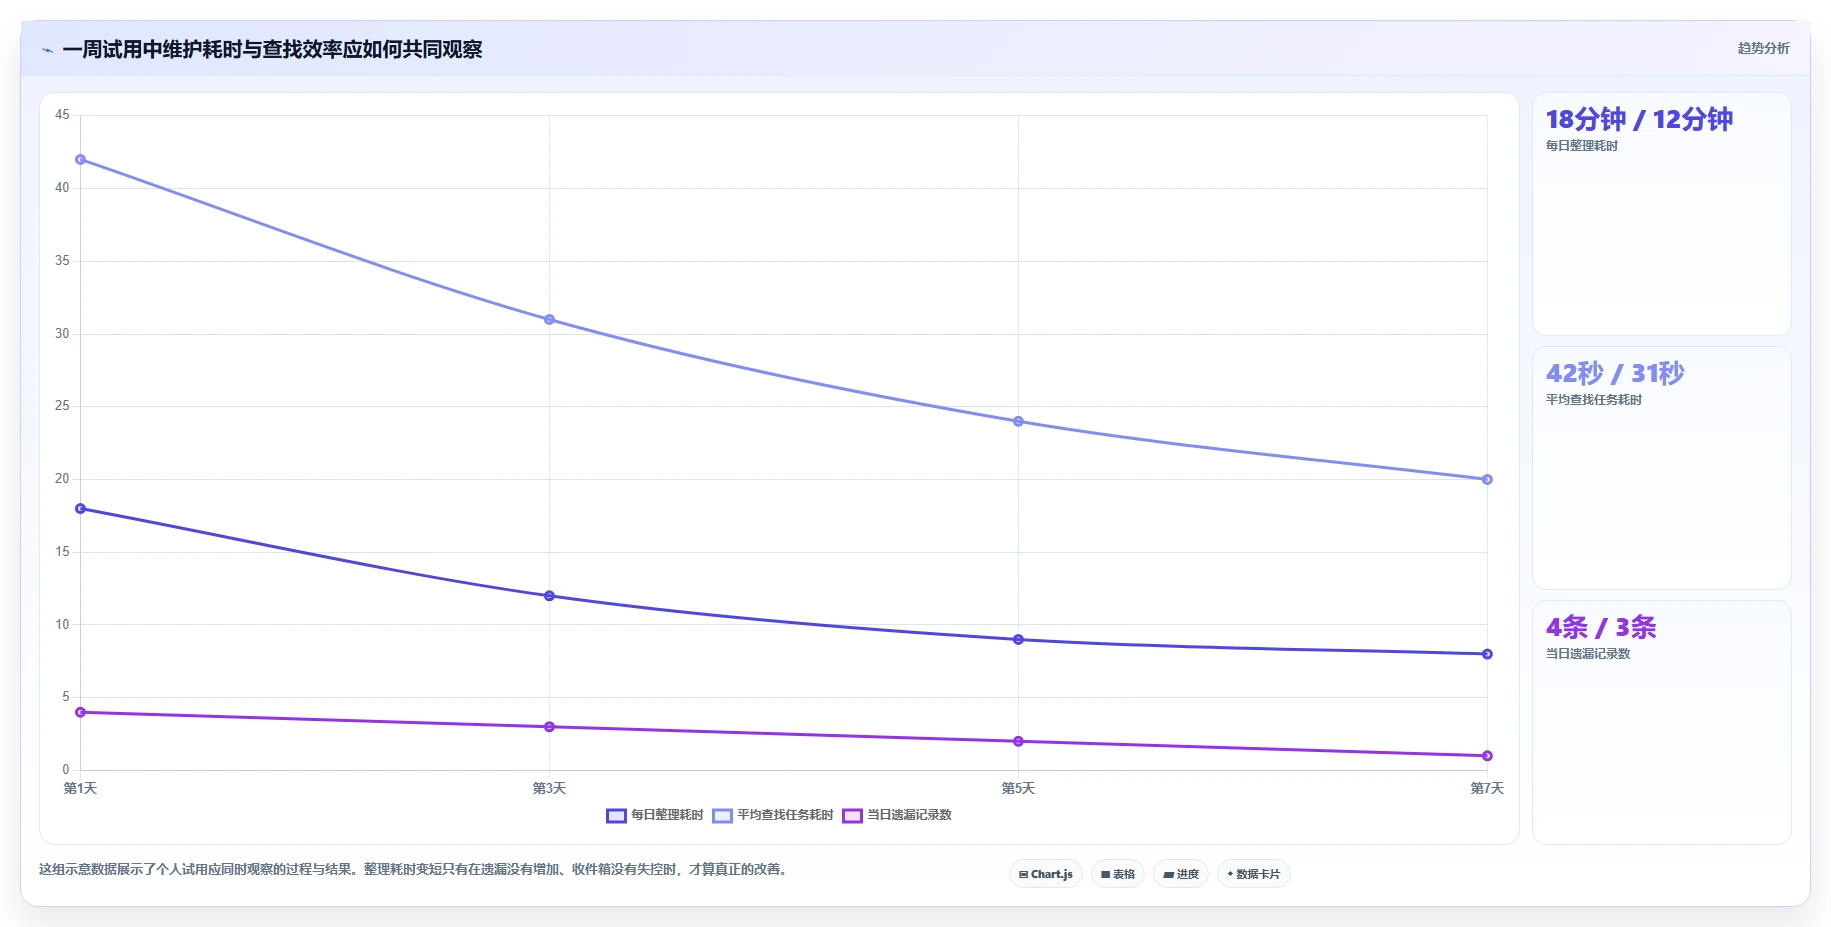Click the 18分钟 / 12分钟 stat value
Viewport: 1831px width, 927px height.
click(1639, 119)
